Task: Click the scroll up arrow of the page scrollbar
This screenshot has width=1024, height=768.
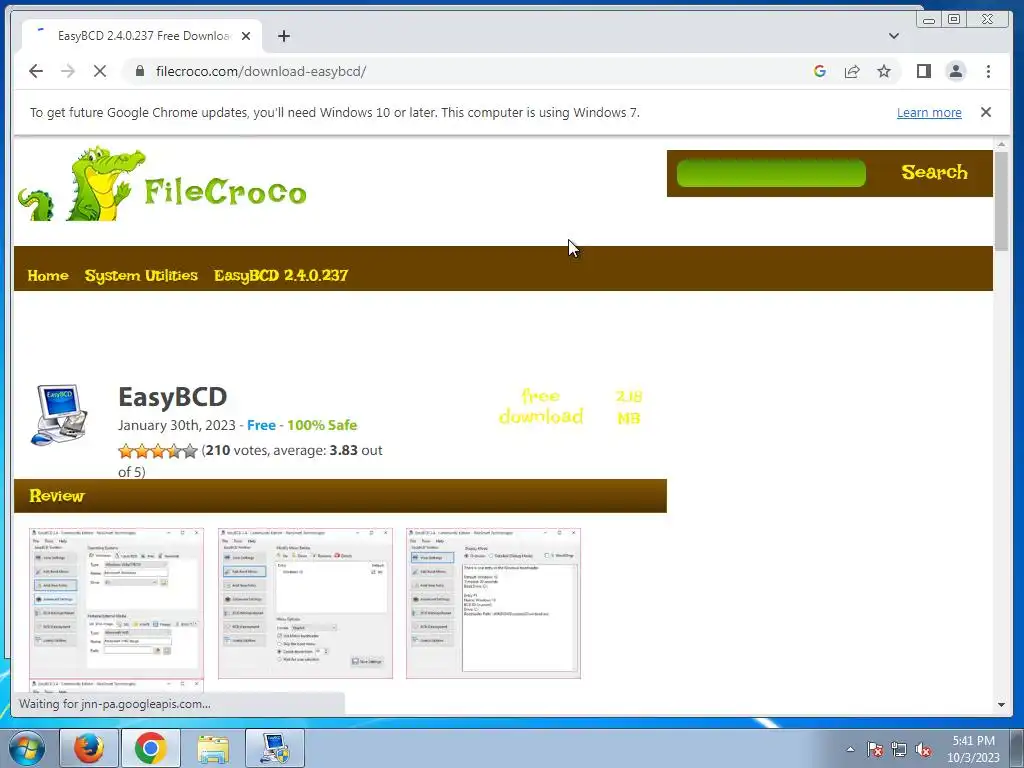Action: 1001,144
